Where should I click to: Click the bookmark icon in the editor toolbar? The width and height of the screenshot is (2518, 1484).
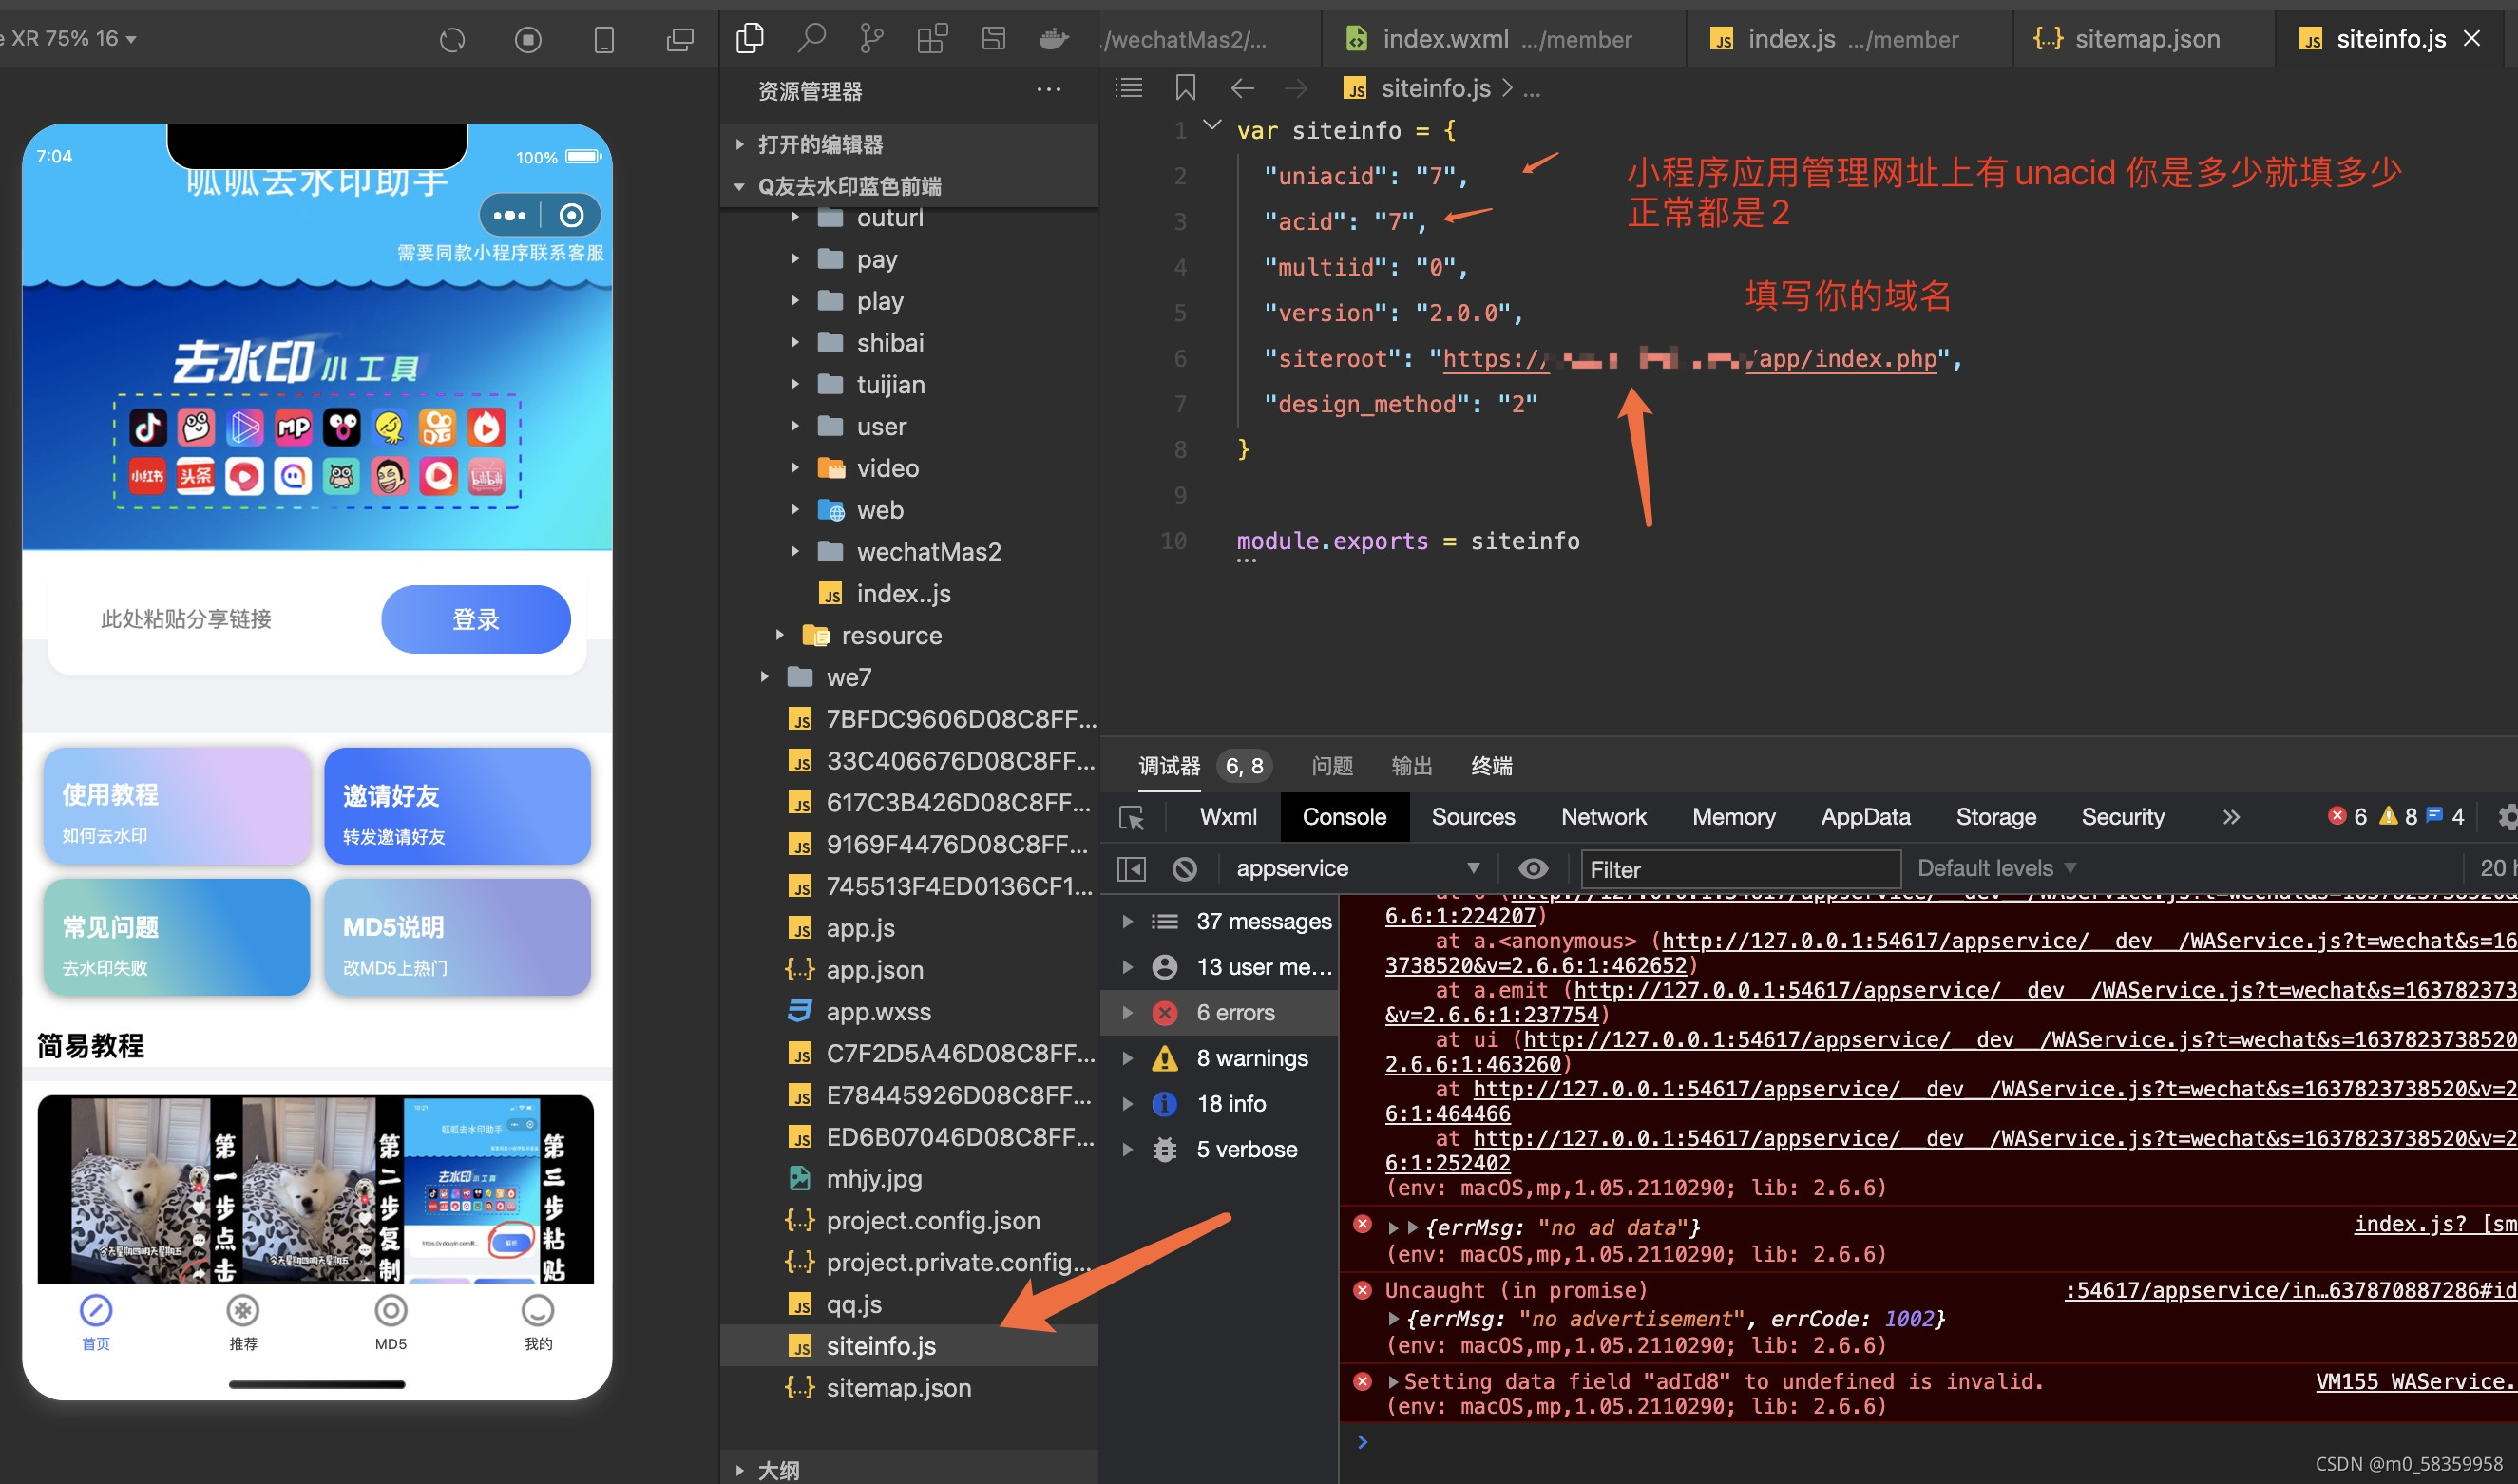tap(1185, 88)
